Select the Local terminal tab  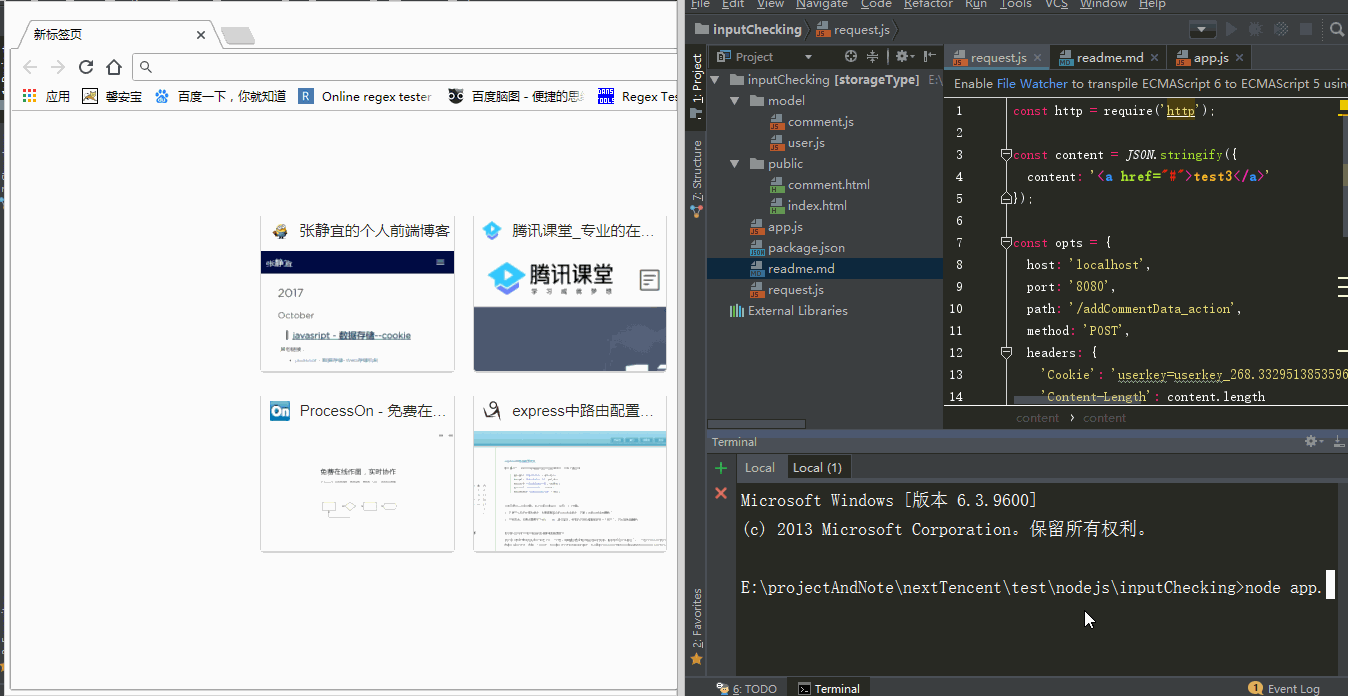point(760,468)
